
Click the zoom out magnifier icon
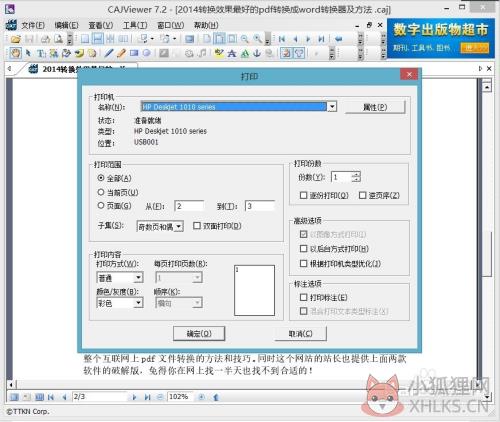click(245, 39)
